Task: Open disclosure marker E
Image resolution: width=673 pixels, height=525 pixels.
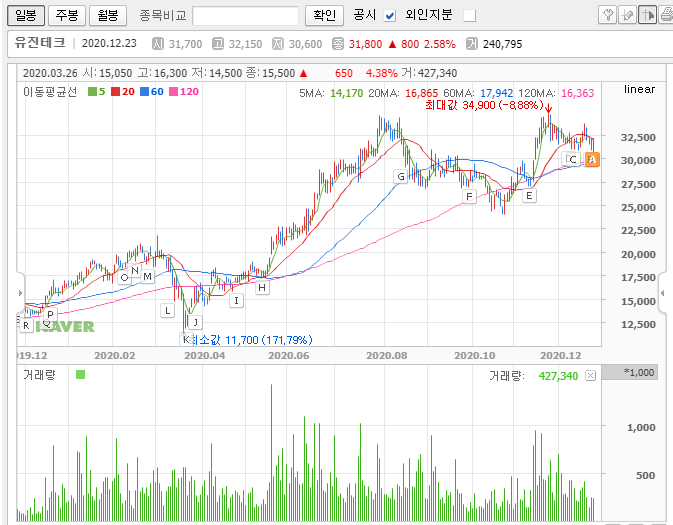Action: point(529,196)
